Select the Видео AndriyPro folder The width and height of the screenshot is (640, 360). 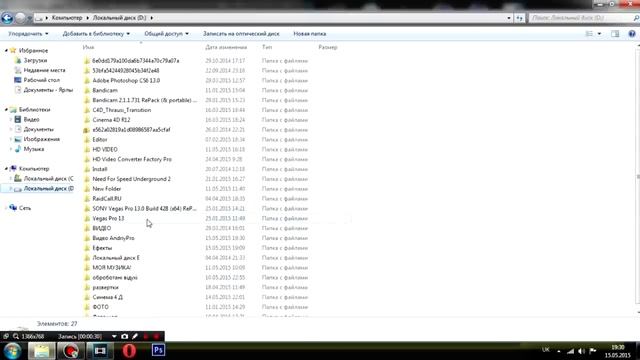tap(113, 238)
